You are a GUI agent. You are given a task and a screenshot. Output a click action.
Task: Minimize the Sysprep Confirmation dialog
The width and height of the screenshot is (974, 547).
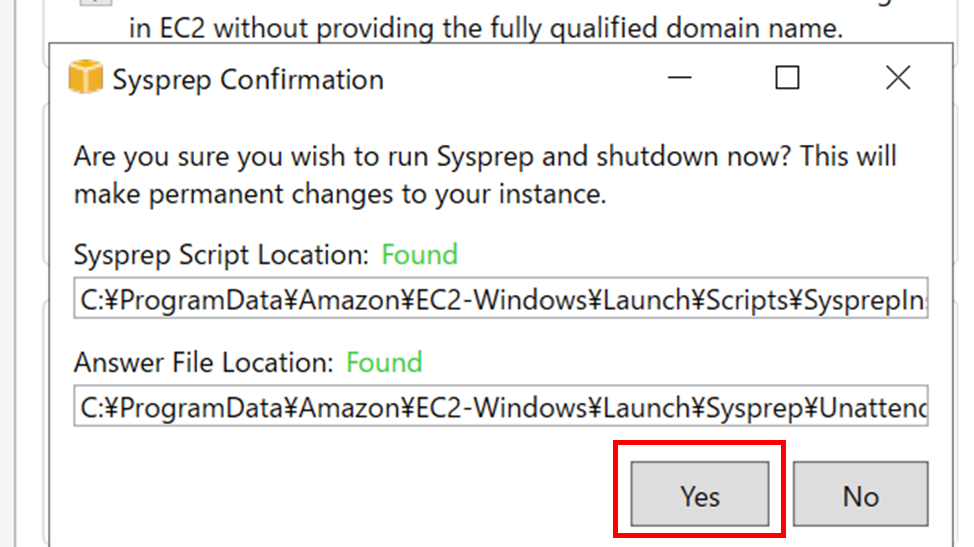point(681,78)
